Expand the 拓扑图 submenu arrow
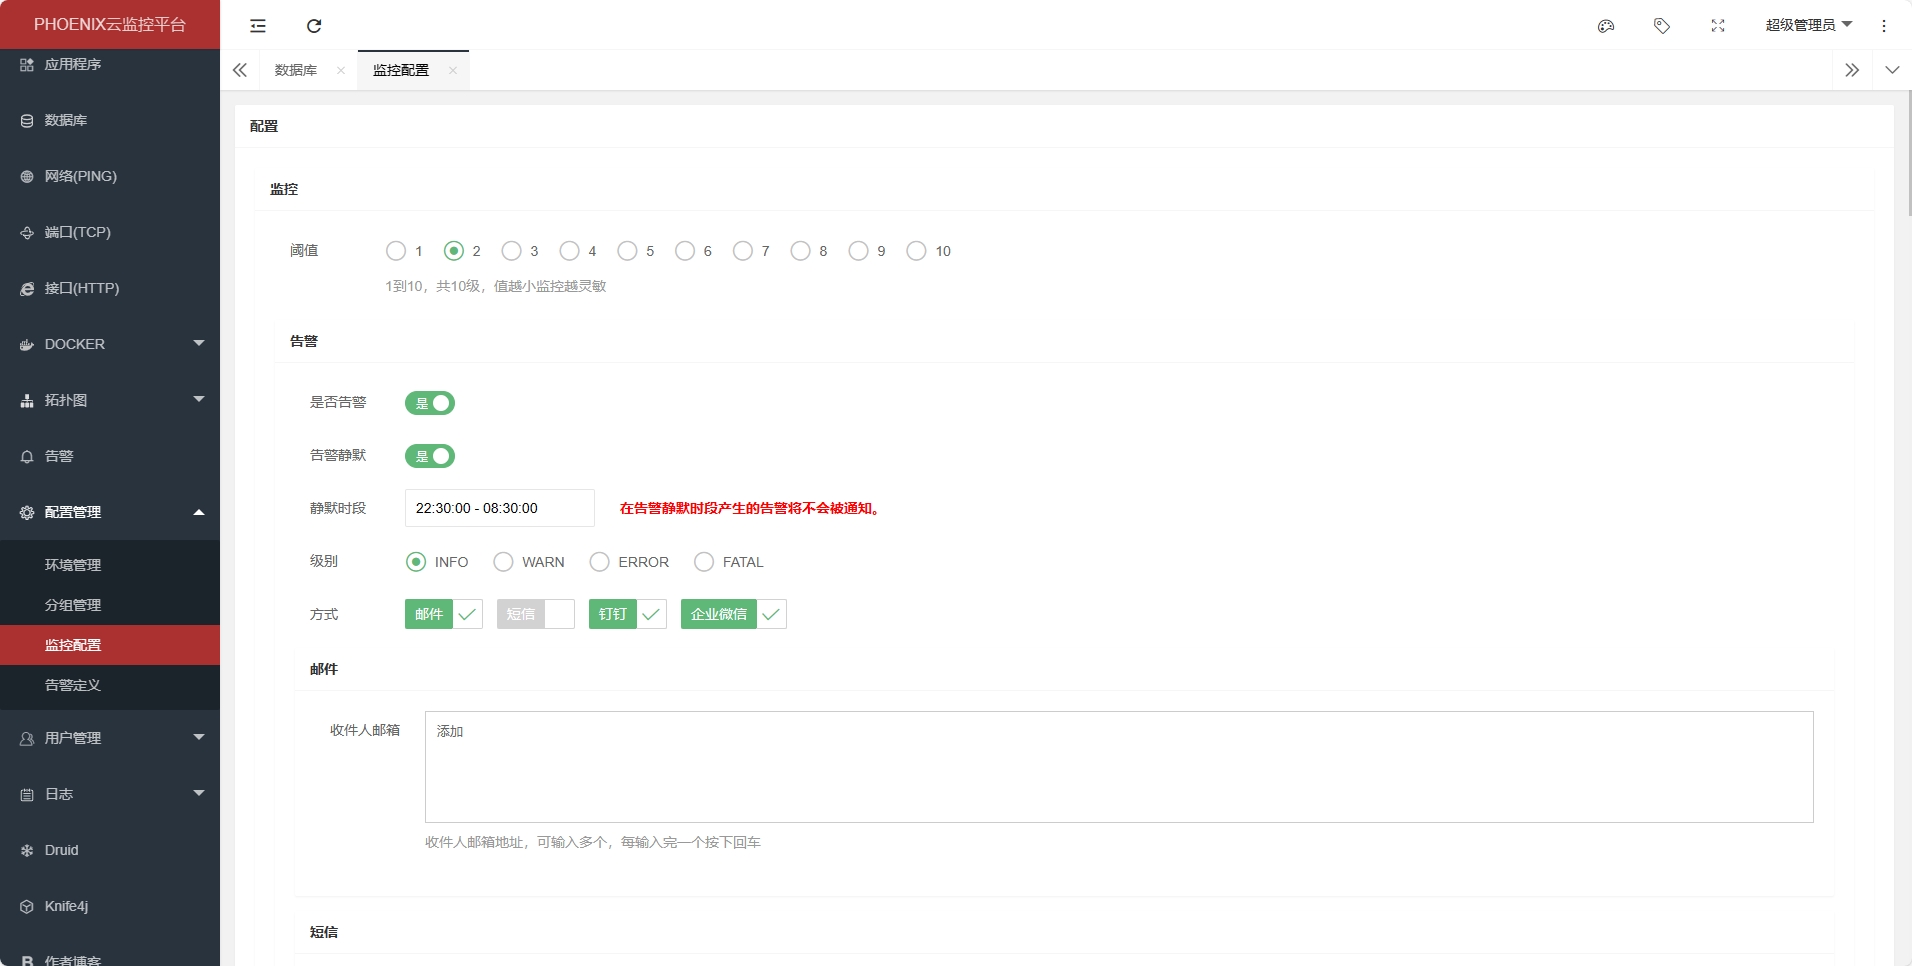Viewport: 1912px width, 966px height. (x=199, y=399)
